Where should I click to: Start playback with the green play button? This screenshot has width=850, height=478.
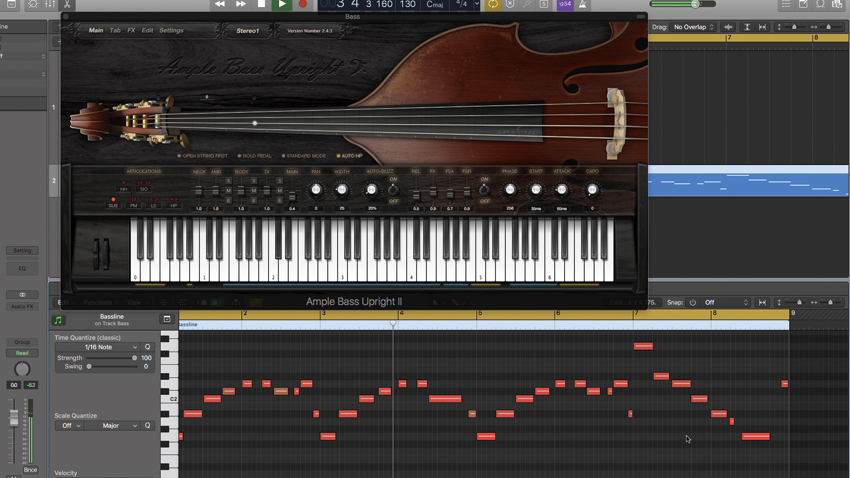pos(282,4)
